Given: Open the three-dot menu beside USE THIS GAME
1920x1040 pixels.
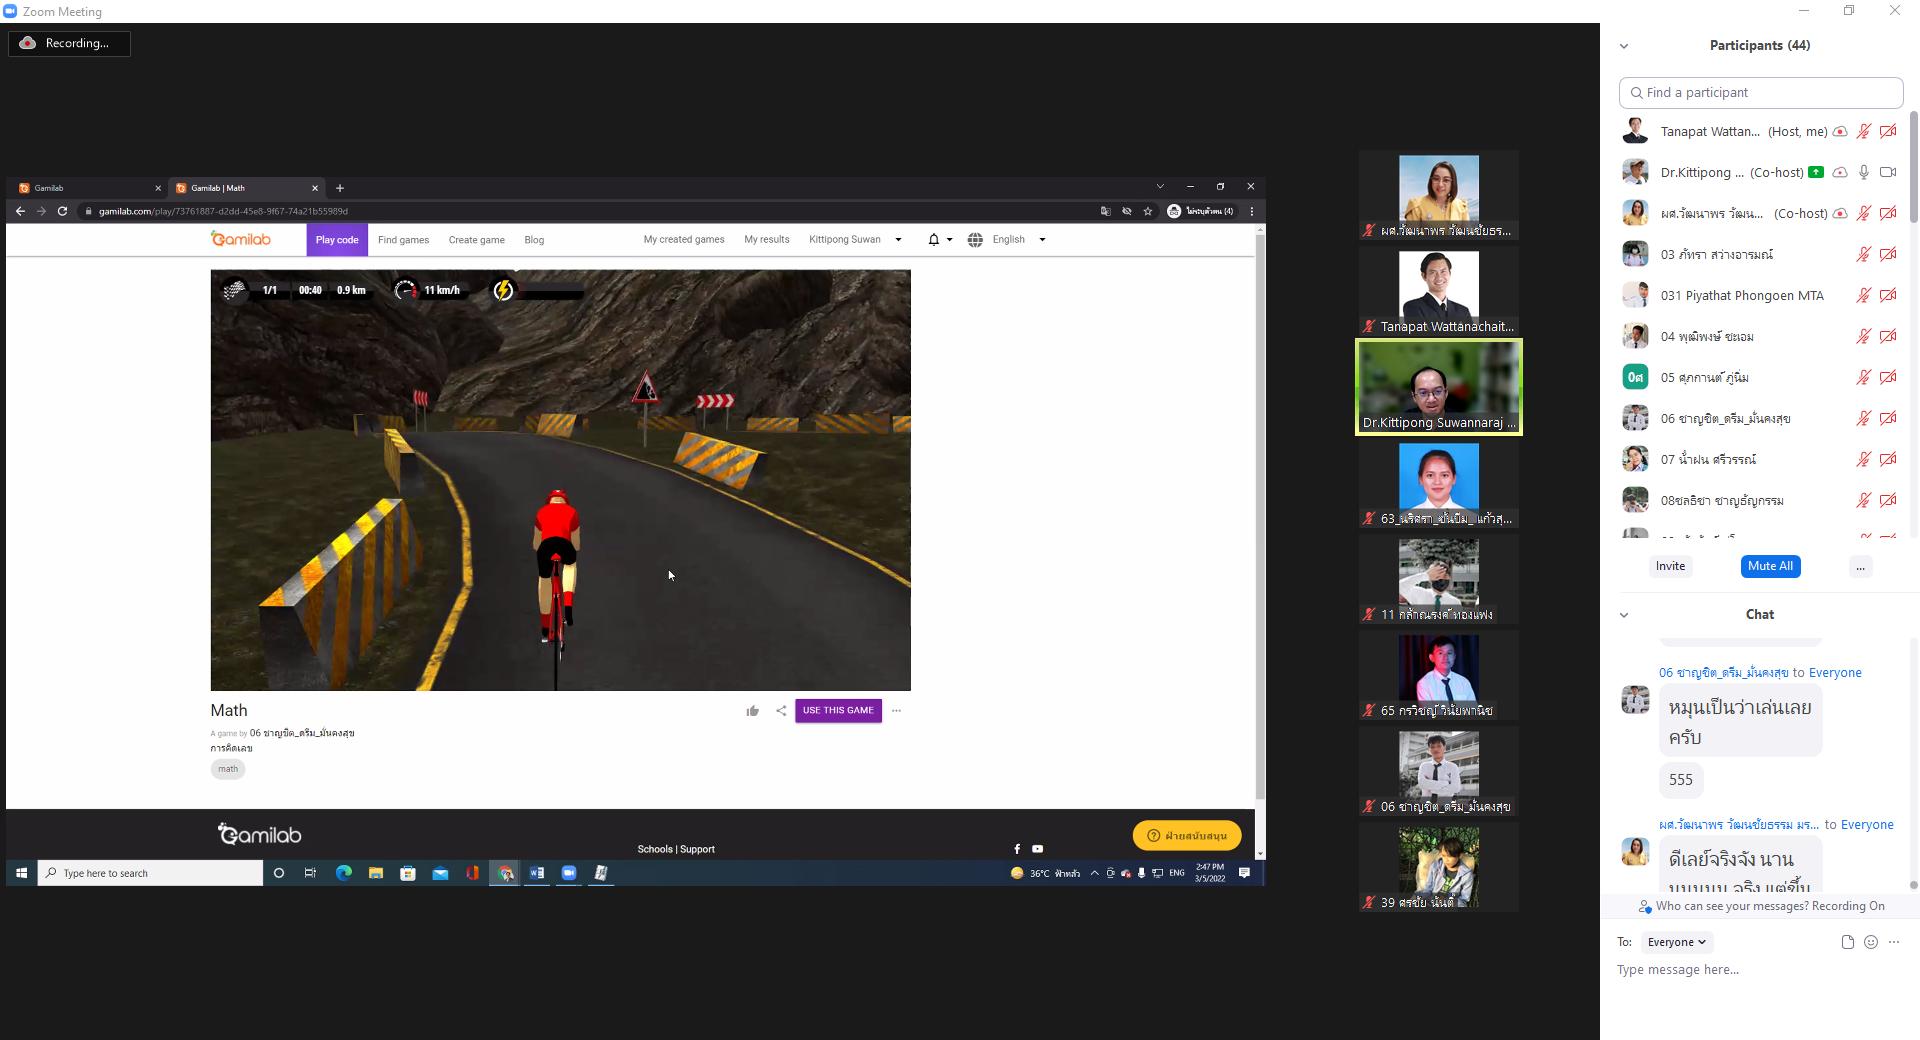Looking at the screenshot, I should (x=896, y=711).
